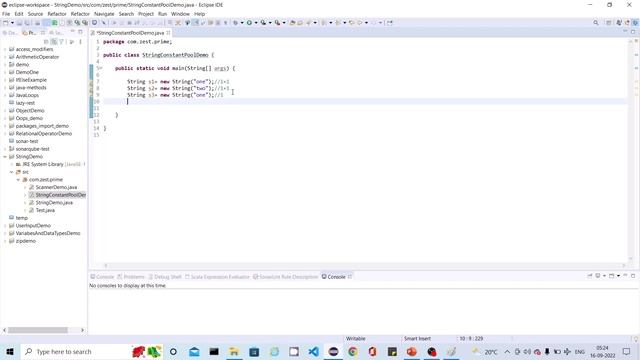Expand the access_modifiers project
640x360 pixels.
coord(5,49)
